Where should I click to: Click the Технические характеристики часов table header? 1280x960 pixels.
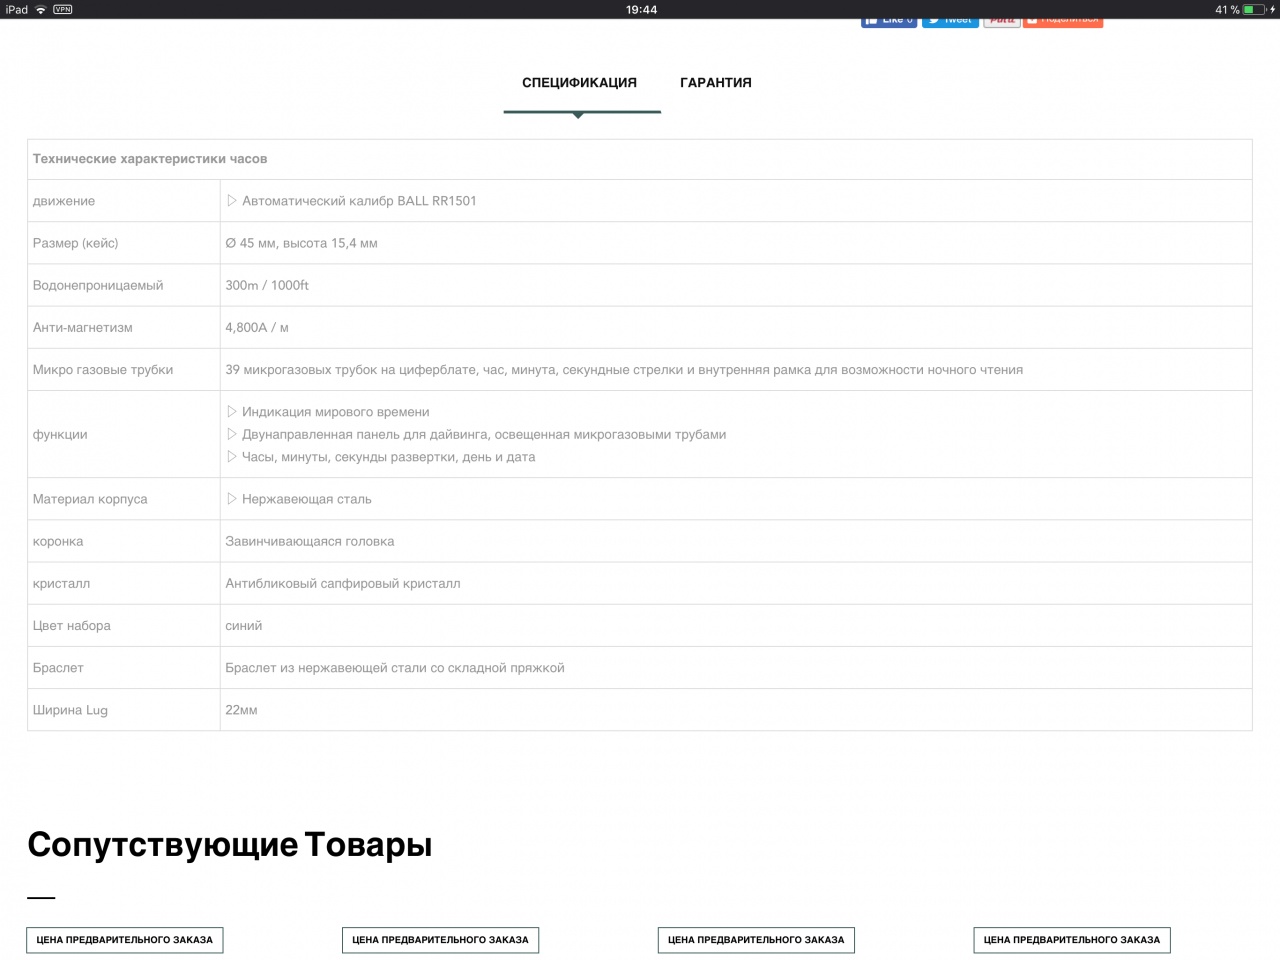150,159
